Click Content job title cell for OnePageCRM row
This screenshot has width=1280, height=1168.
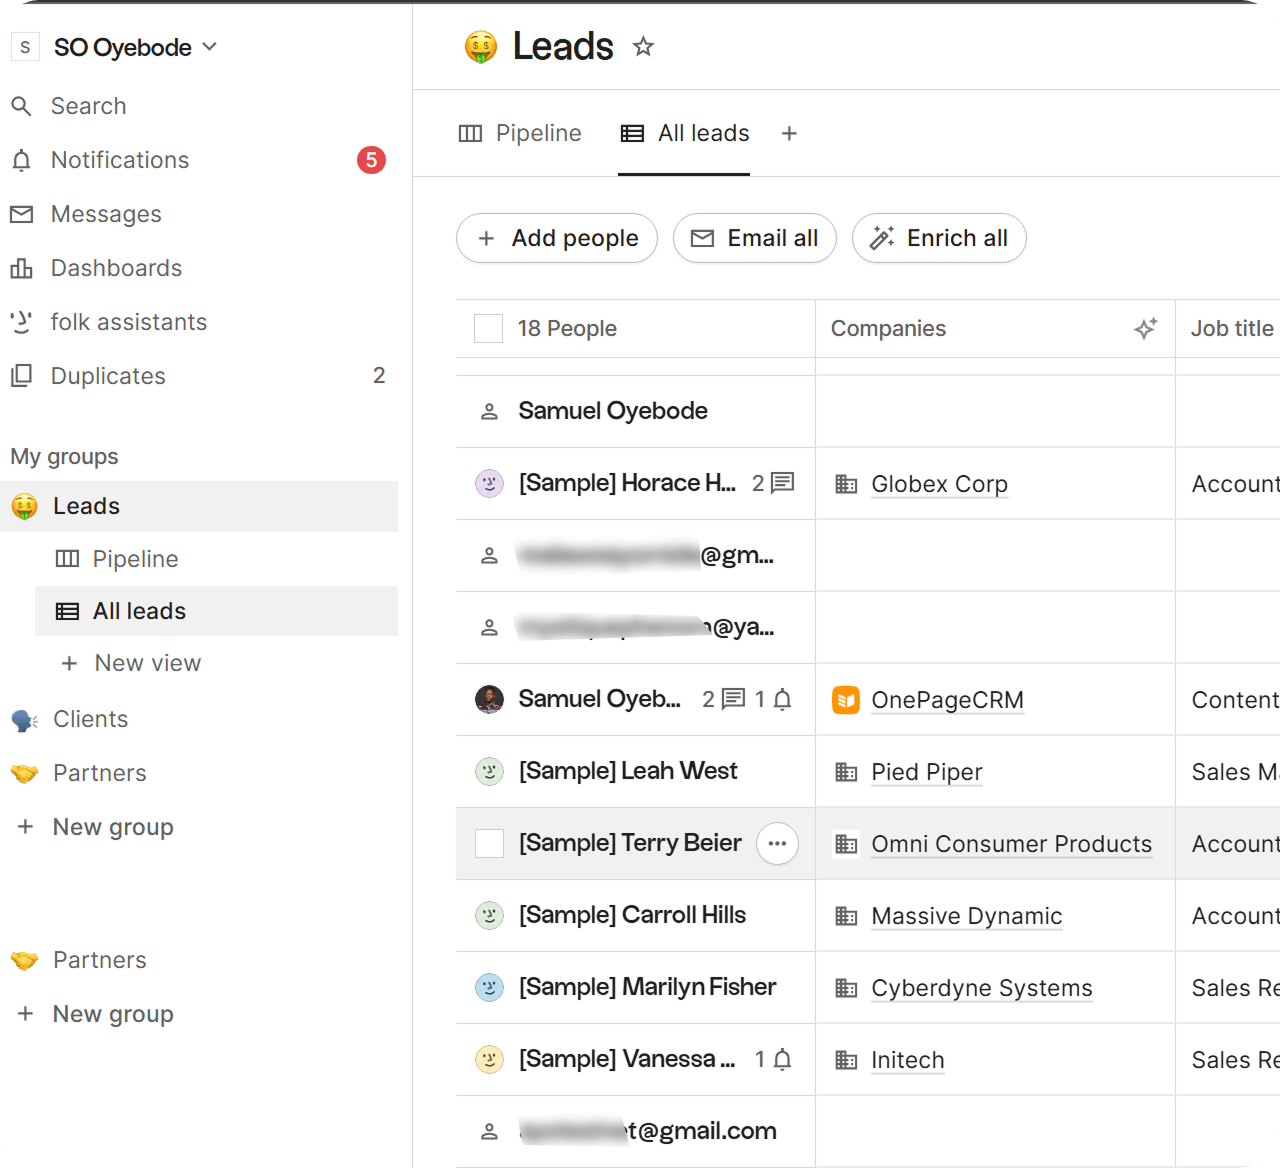[x=1228, y=700]
